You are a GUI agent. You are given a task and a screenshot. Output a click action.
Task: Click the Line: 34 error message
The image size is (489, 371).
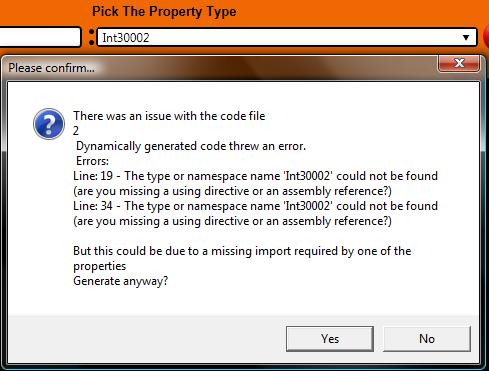[x=255, y=213]
